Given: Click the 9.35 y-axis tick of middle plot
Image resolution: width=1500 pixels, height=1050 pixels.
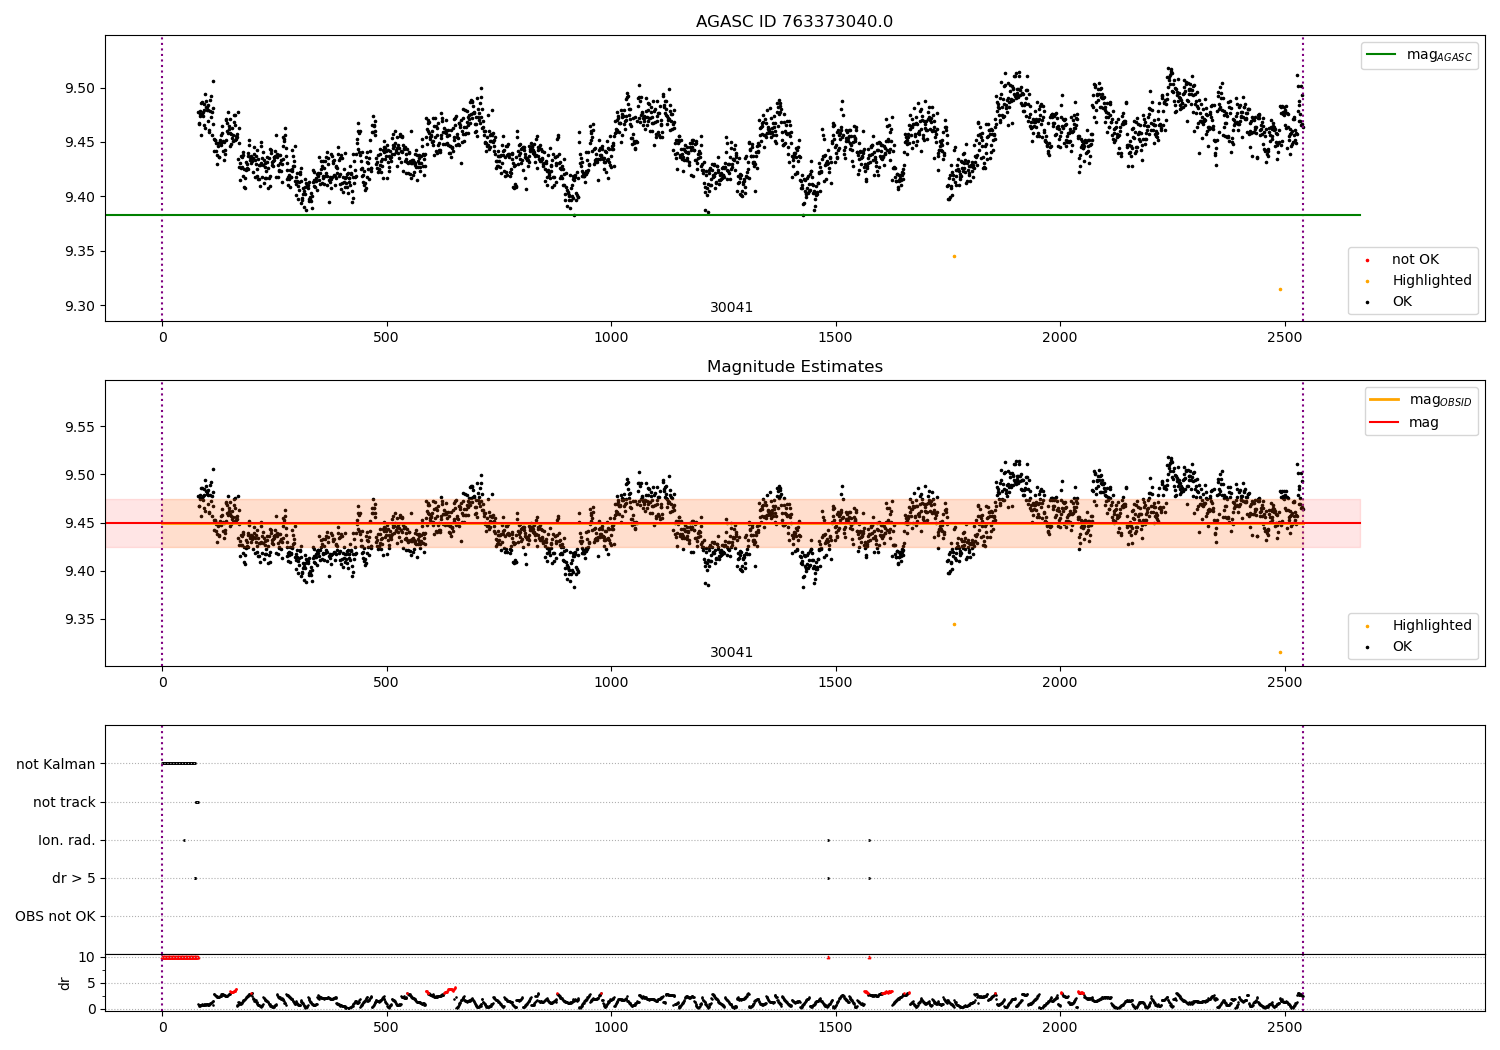Looking at the screenshot, I should point(79,619).
